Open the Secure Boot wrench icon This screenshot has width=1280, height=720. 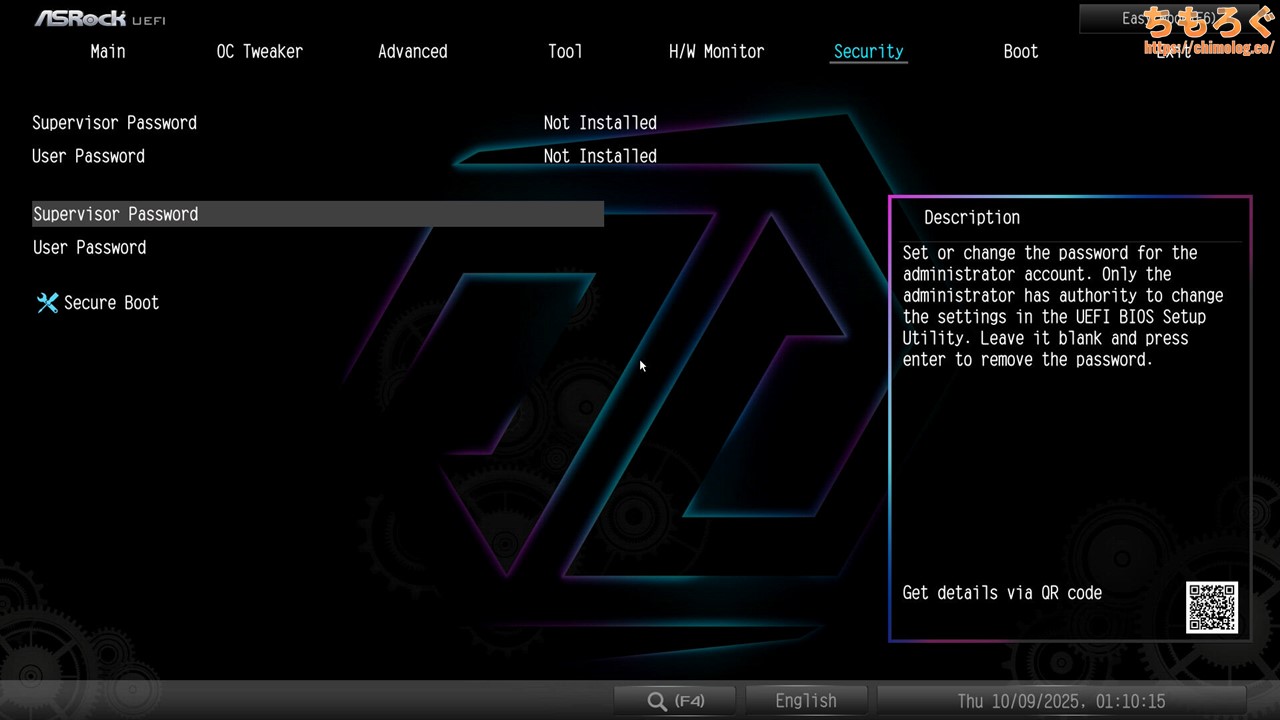click(47, 303)
